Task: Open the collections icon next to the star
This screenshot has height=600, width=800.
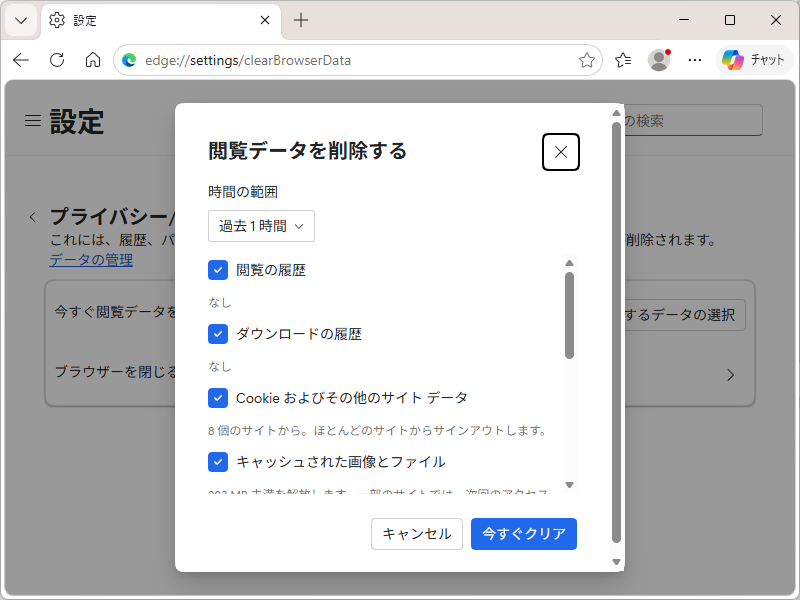Action: click(622, 59)
